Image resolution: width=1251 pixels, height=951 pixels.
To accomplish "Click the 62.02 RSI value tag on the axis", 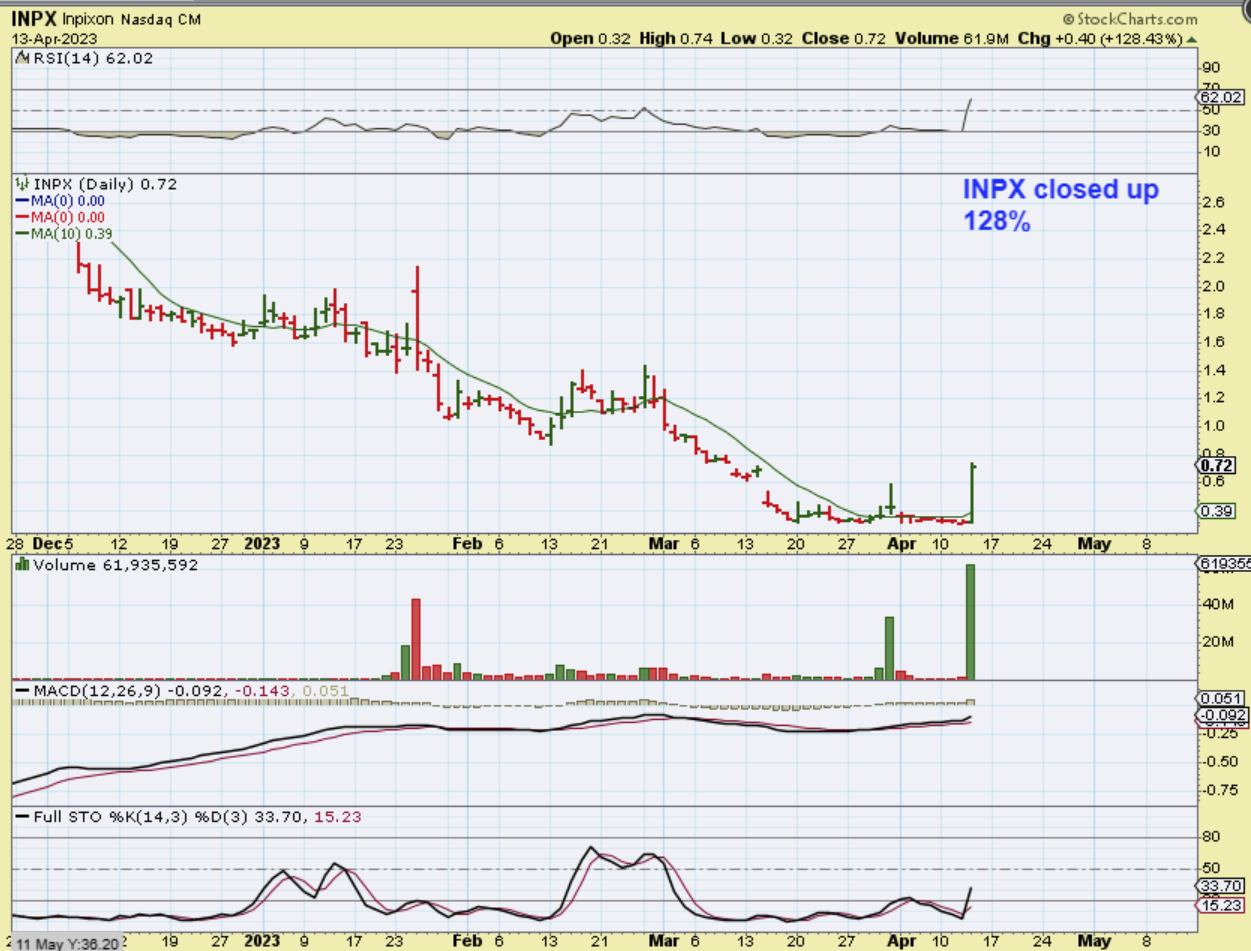I will [1223, 97].
